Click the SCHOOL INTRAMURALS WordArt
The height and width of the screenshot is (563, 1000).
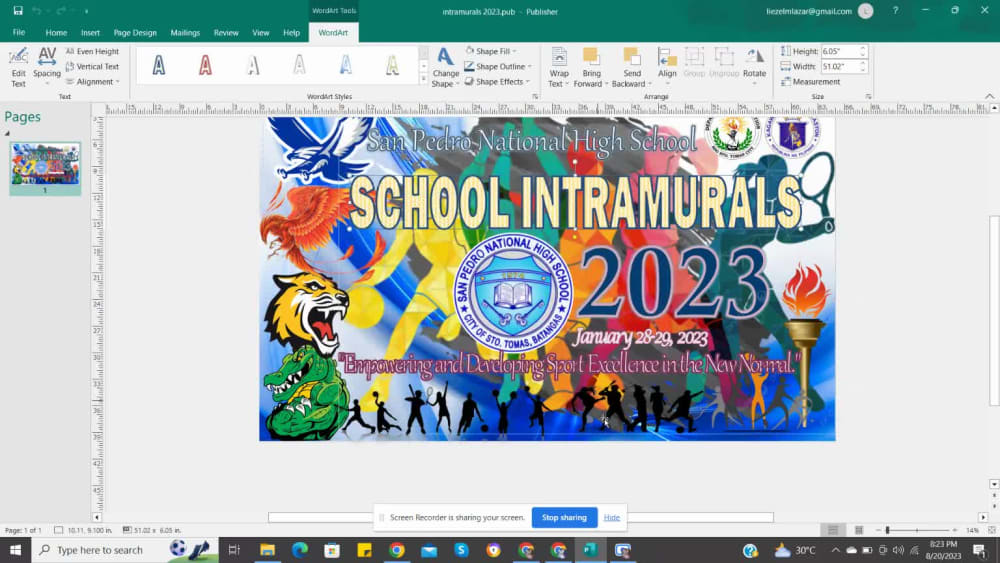click(575, 201)
